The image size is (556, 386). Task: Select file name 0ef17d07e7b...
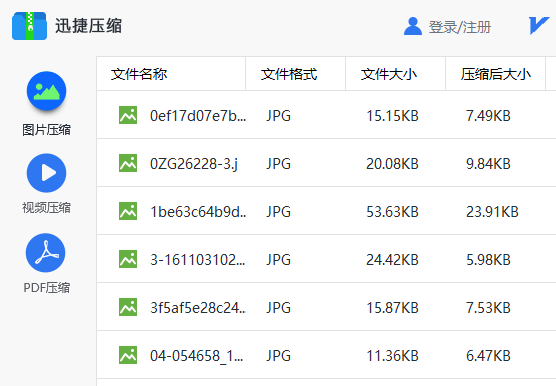[x=198, y=116]
